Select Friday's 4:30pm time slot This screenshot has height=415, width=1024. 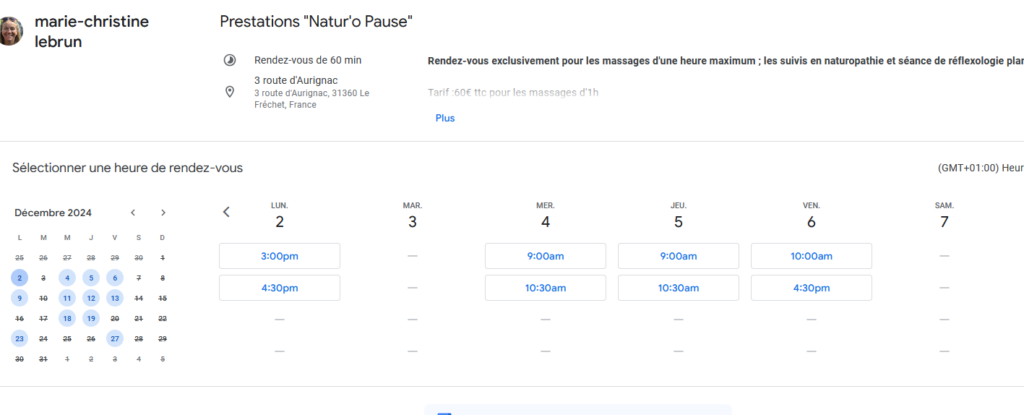811,288
